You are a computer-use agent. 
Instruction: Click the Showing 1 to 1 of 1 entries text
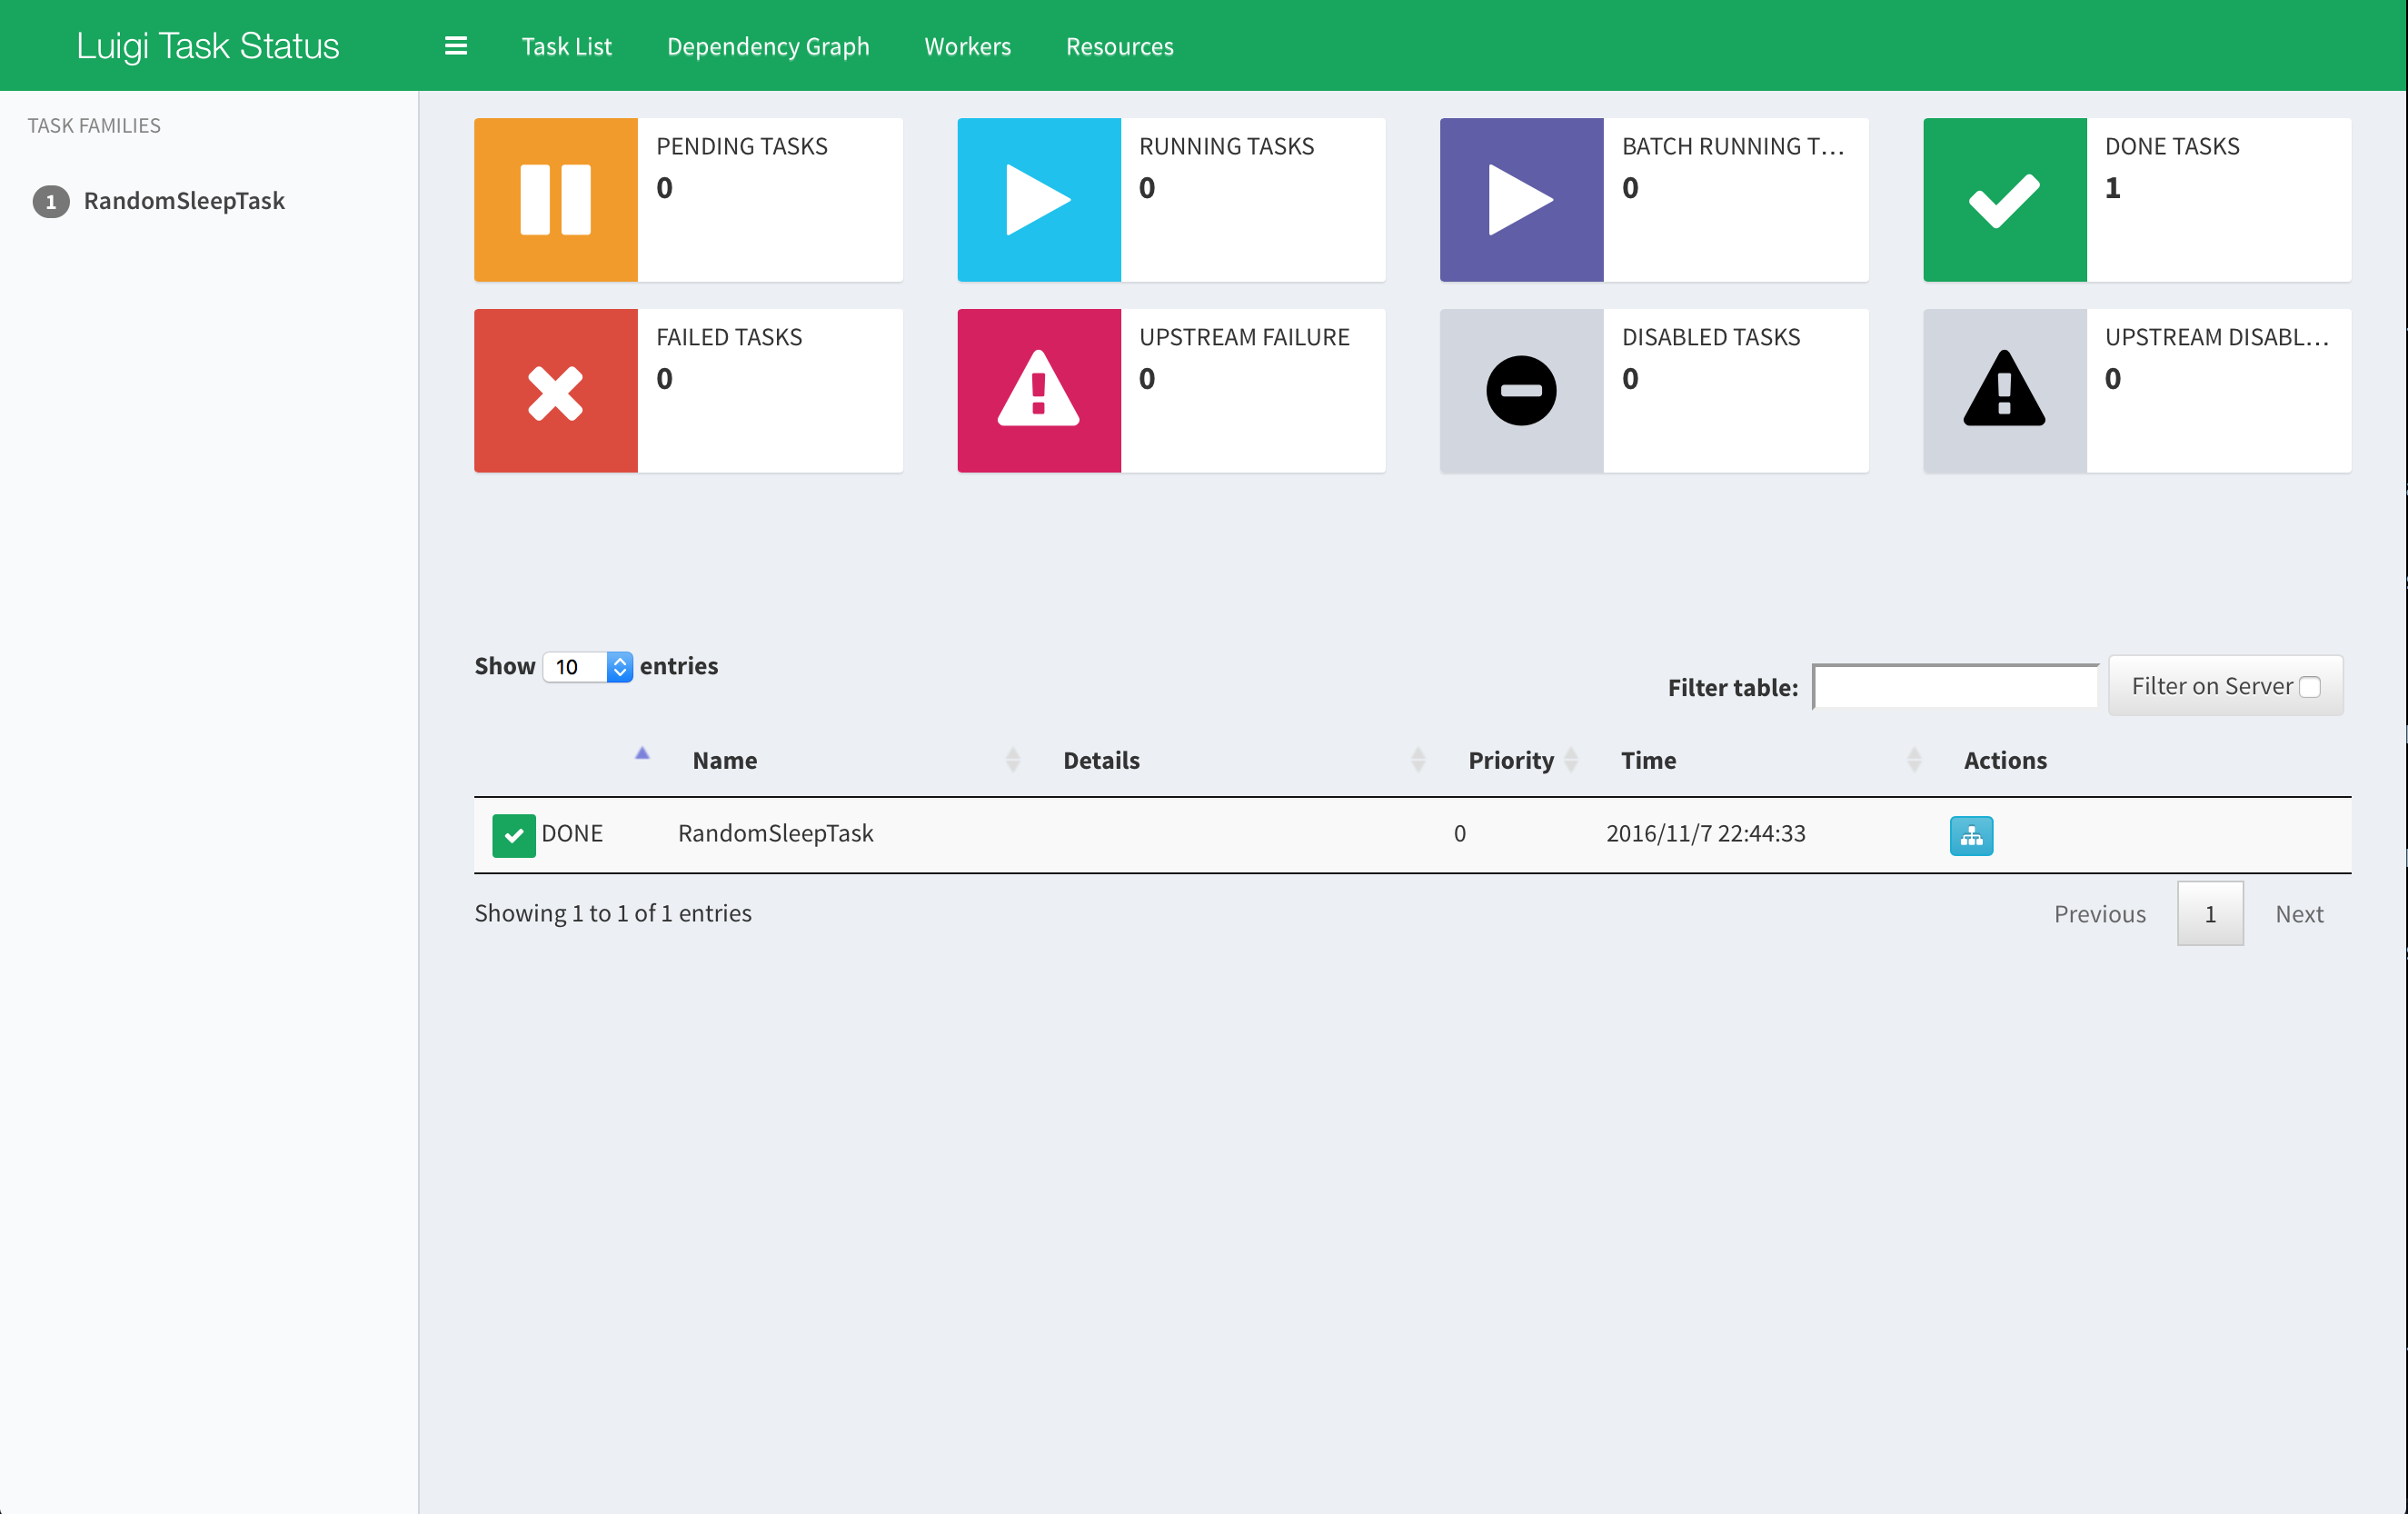(x=613, y=913)
